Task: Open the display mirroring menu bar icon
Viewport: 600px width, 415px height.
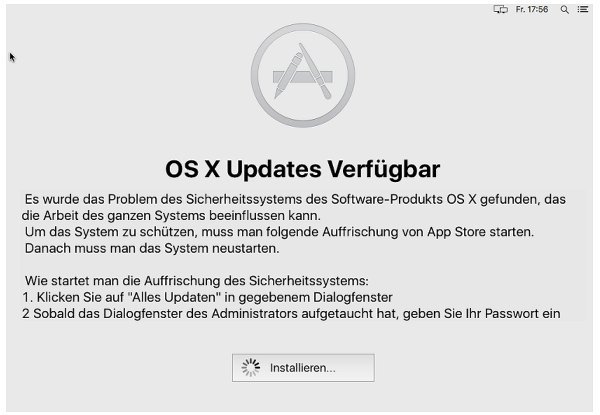Action: pos(501,10)
